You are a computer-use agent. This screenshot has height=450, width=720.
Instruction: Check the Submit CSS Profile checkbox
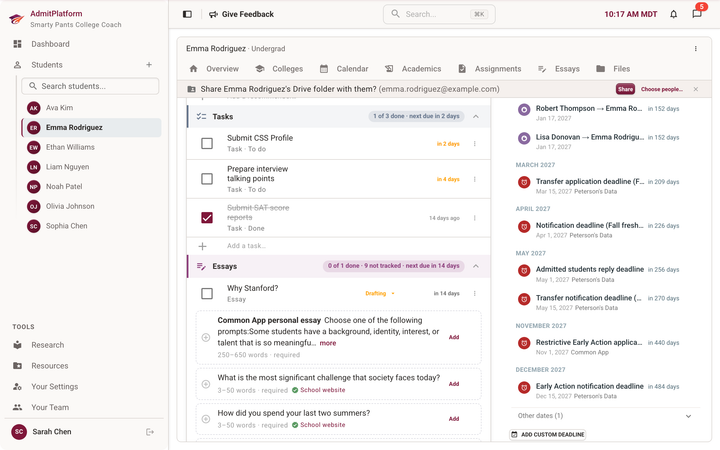tap(207, 143)
